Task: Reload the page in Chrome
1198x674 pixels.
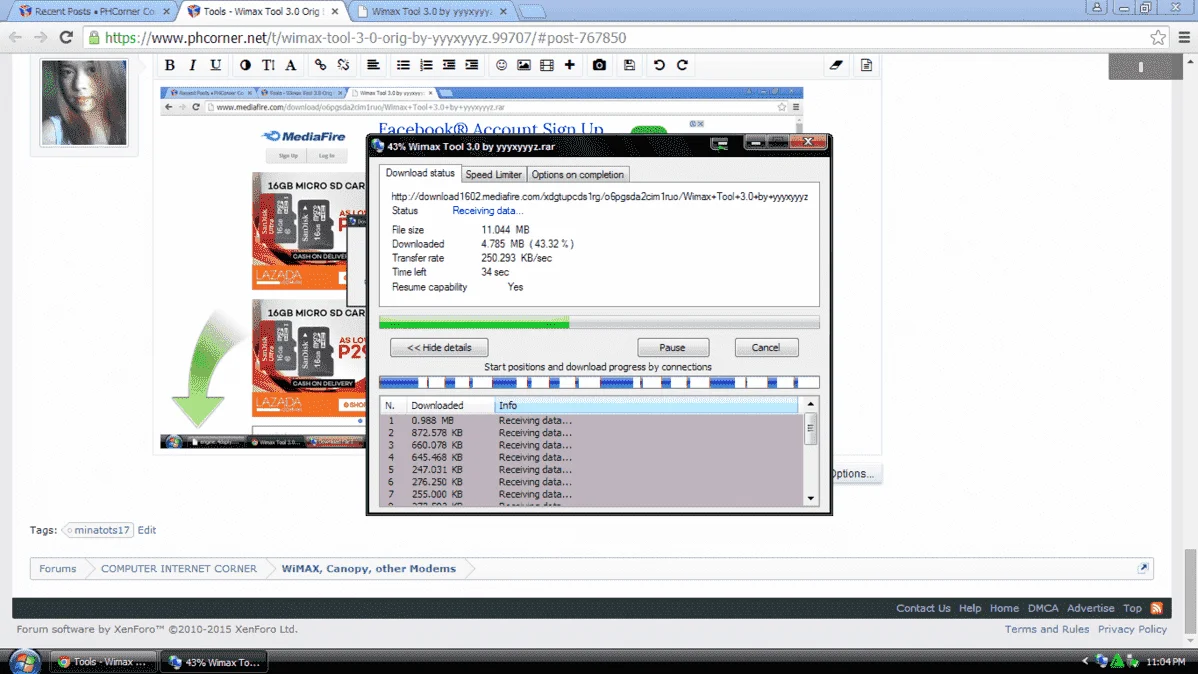Action: 66,37
